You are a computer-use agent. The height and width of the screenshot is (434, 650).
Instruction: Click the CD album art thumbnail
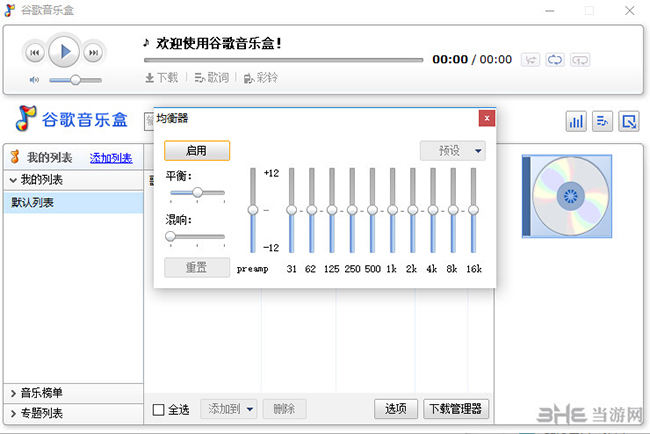567,196
